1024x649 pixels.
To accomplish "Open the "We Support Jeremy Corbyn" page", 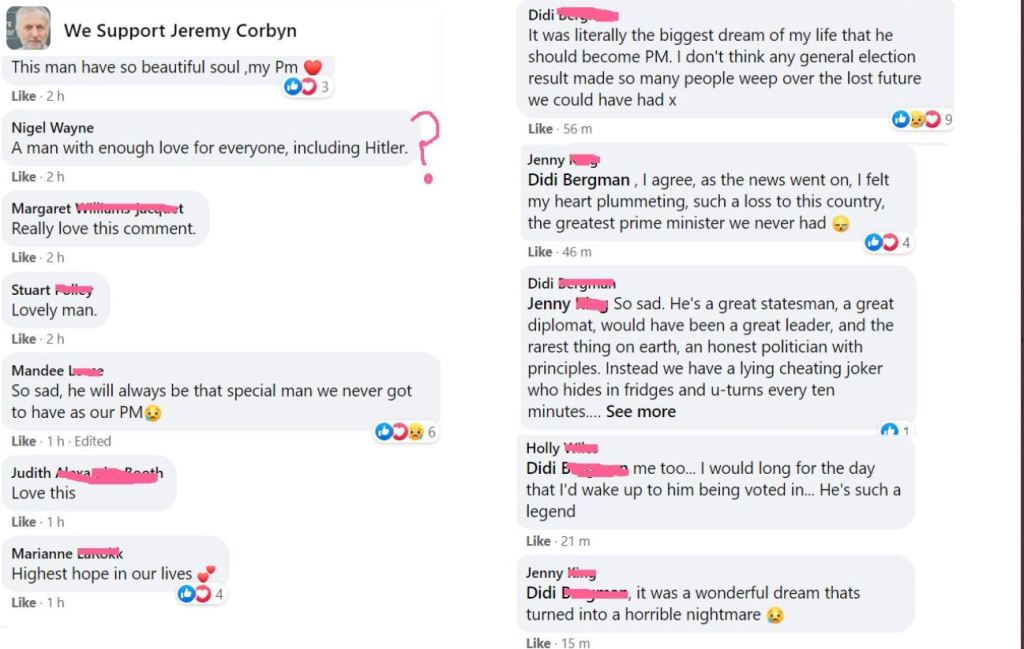I will click(180, 30).
